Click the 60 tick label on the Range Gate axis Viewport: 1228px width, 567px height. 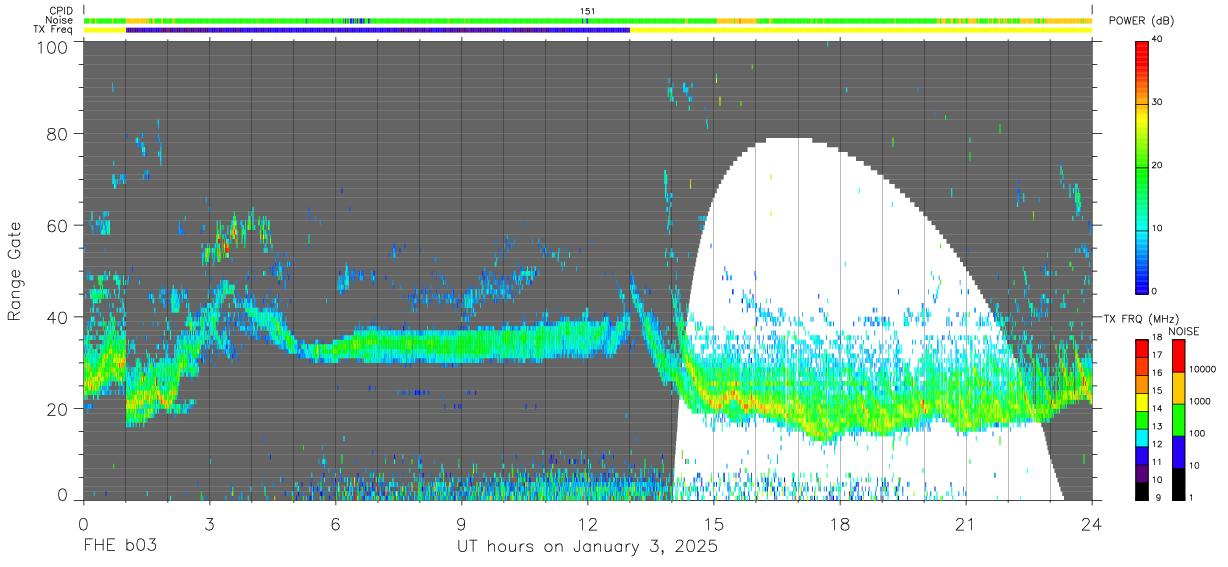tap(58, 226)
